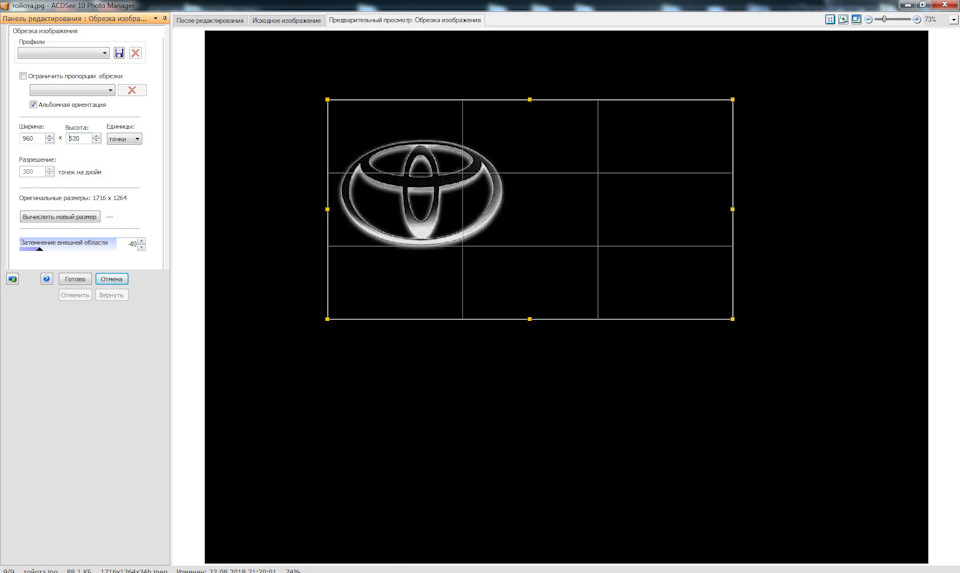Click the Готово button

click(x=75, y=279)
